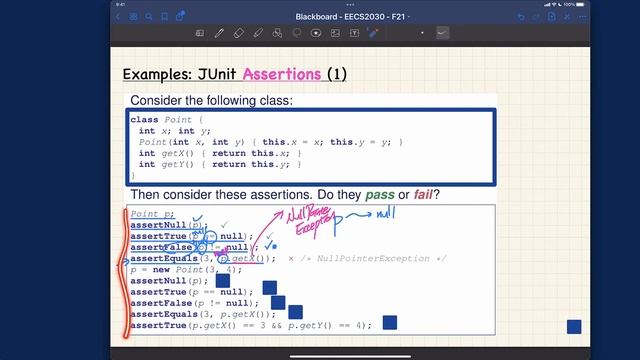
Task: Select the Eraser tool
Action: tap(238, 33)
